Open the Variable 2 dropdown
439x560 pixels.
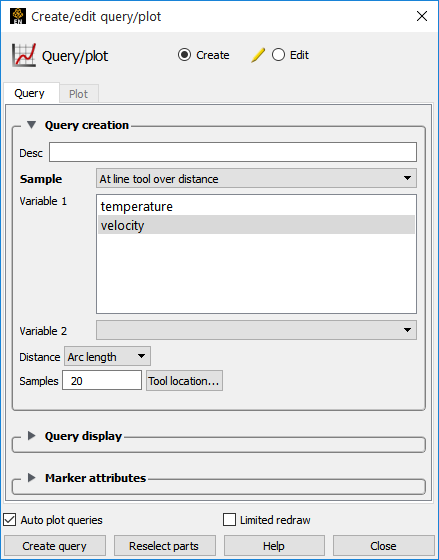(x=256, y=330)
